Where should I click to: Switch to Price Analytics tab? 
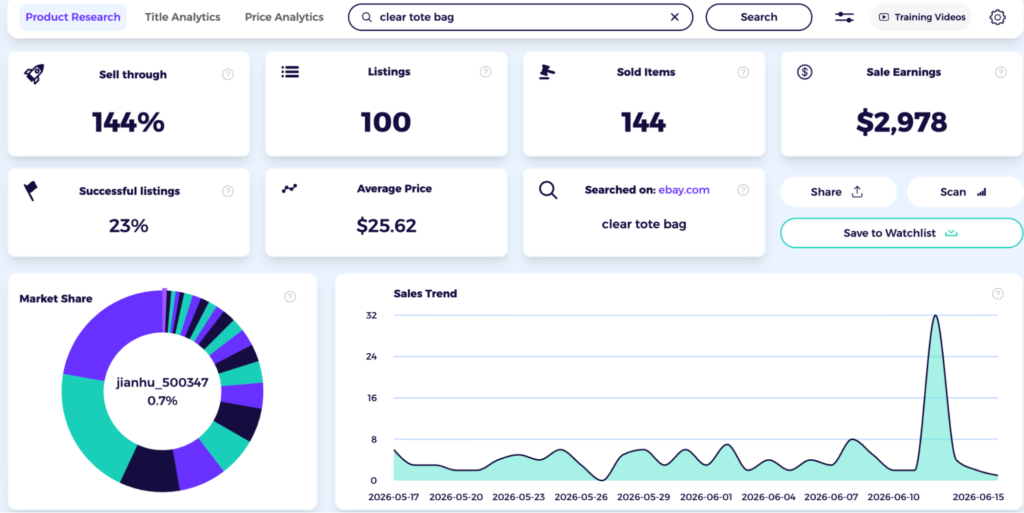[284, 17]
